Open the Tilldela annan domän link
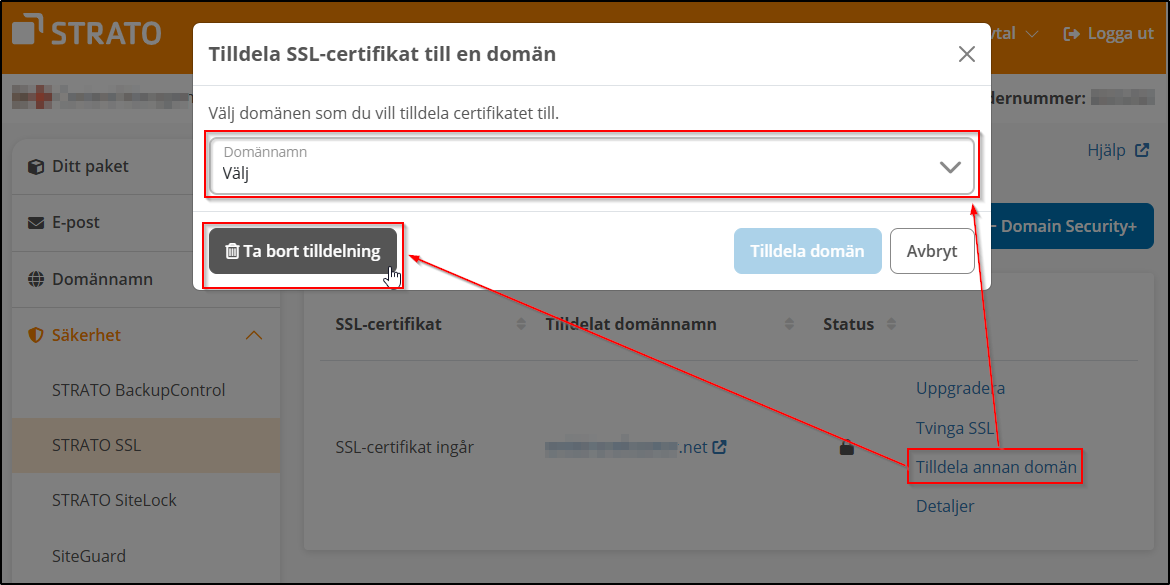Viewport: 1170px width, 585px height. (994, 466)
